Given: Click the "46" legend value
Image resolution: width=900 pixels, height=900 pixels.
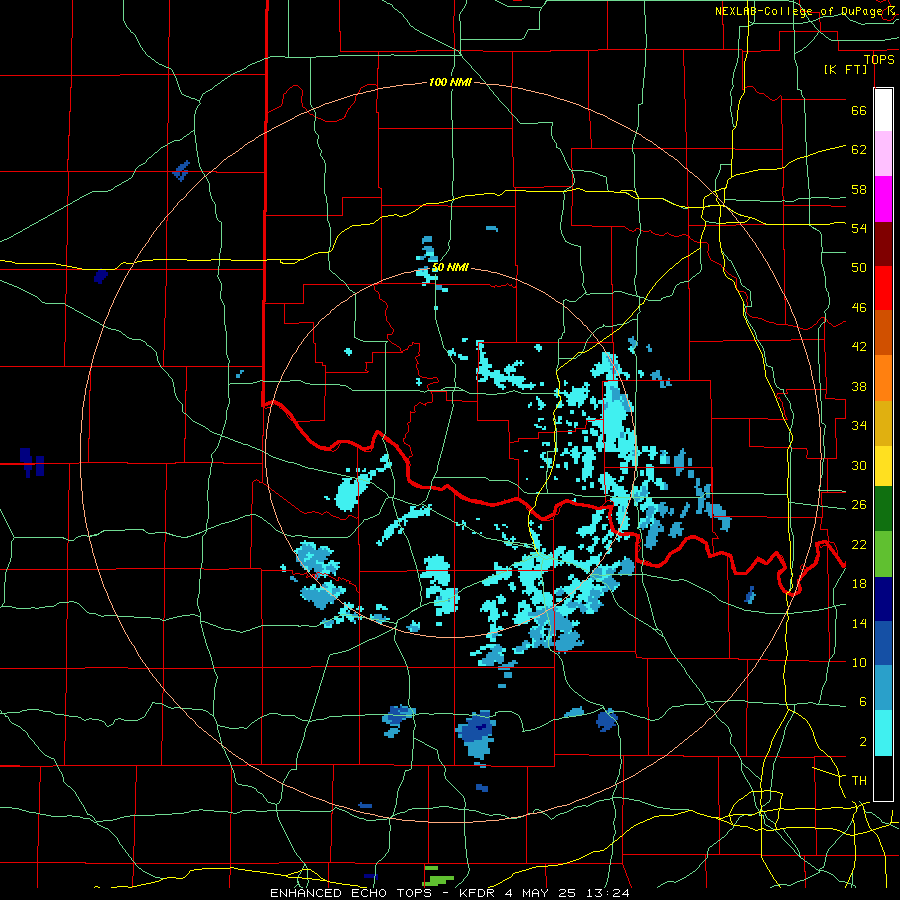Looking at the screenshot, I should 859,308.
